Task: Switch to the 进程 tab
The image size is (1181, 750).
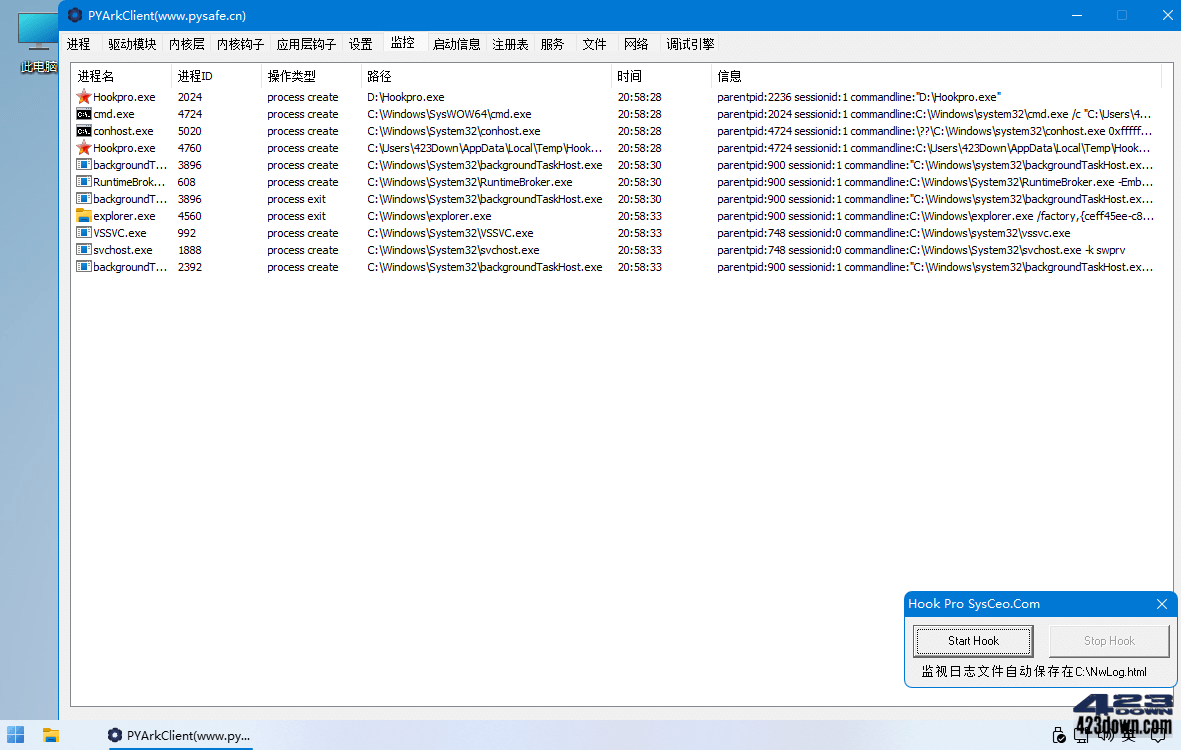Action: point(78,44)
